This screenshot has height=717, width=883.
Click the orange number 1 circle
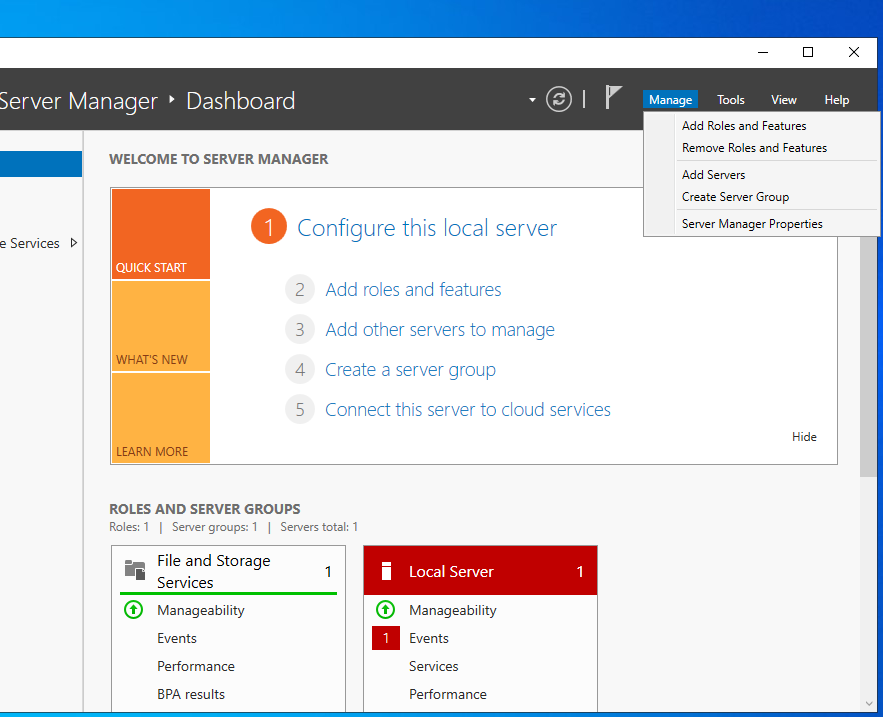pos(269,226)
